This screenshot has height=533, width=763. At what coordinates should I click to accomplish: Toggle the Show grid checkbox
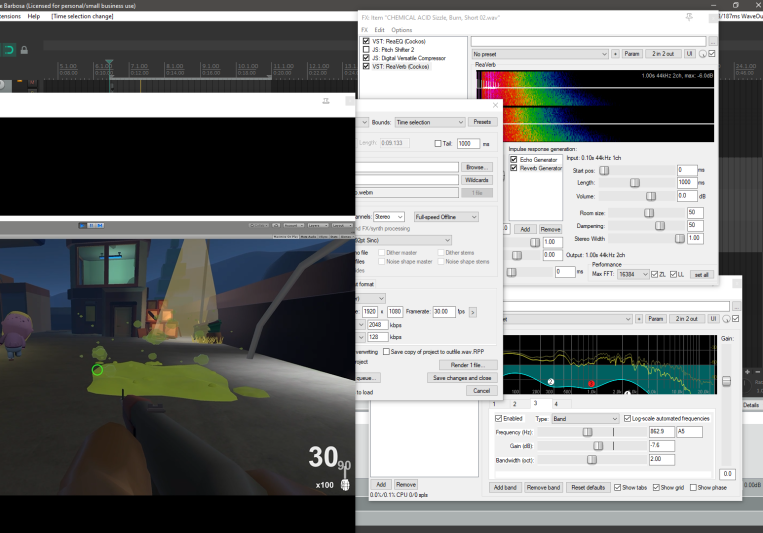[x=656, y=487]
